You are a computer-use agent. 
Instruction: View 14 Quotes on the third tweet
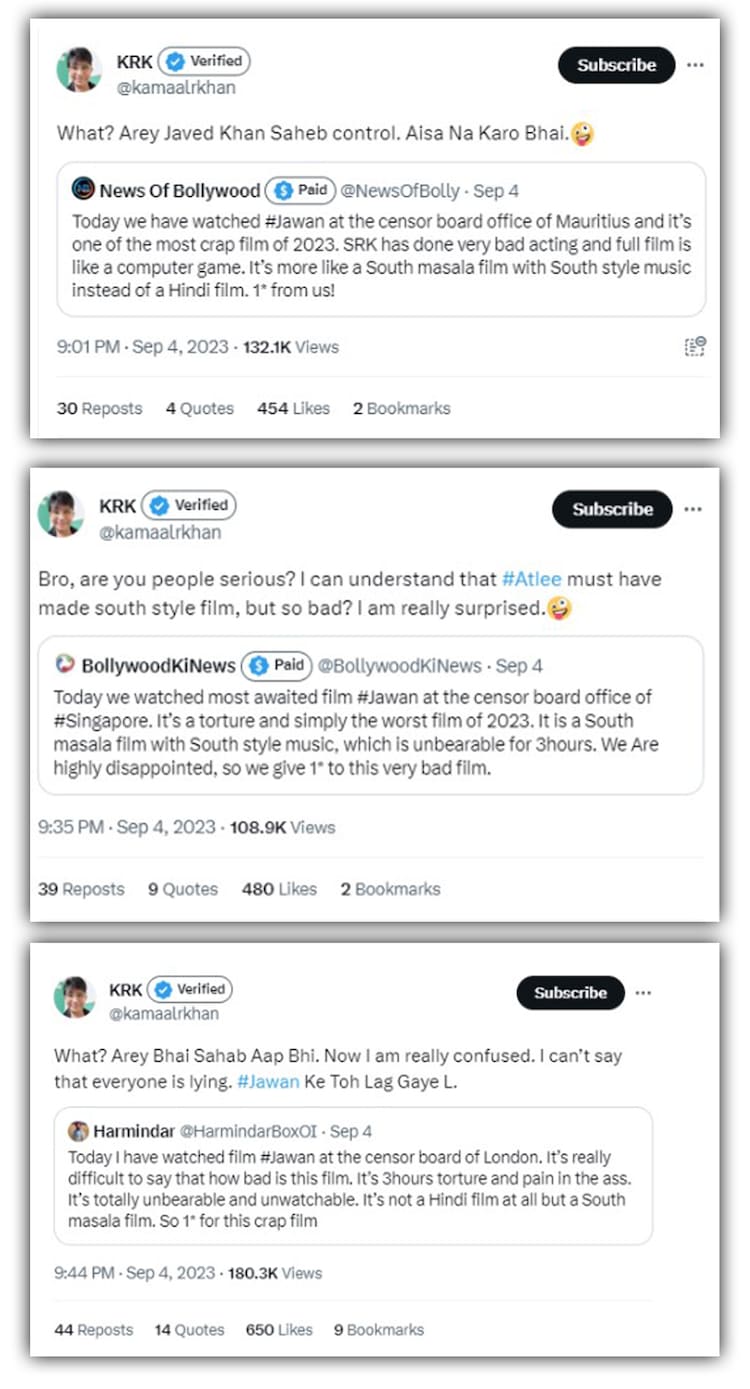click(189, 1330)
